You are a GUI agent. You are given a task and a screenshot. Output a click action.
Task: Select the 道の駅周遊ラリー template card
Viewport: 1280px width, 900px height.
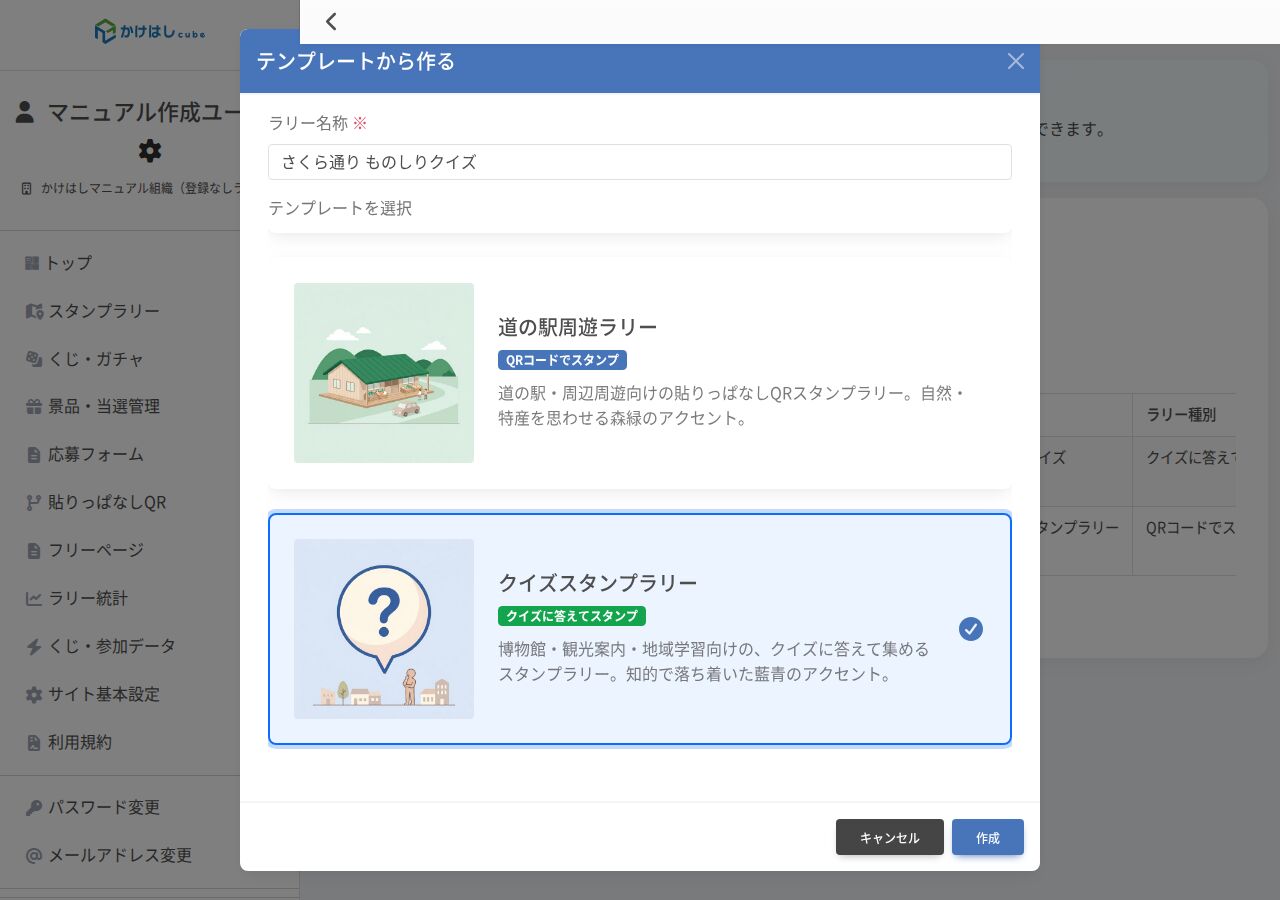640,373
